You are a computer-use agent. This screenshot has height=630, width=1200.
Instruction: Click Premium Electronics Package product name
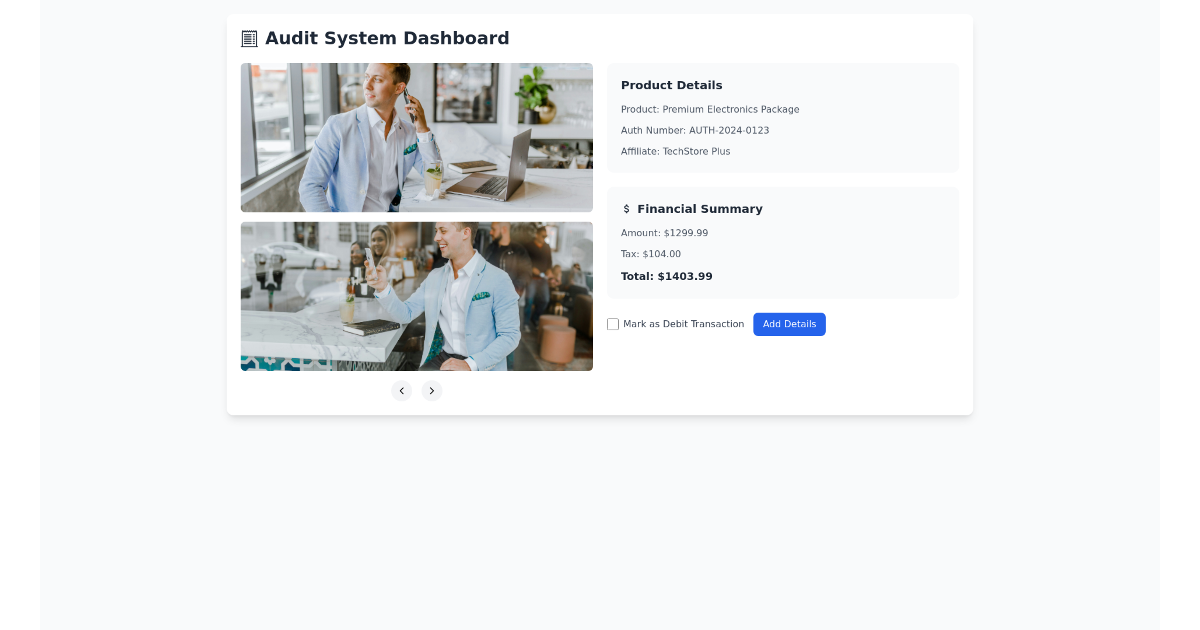point(710,109)
